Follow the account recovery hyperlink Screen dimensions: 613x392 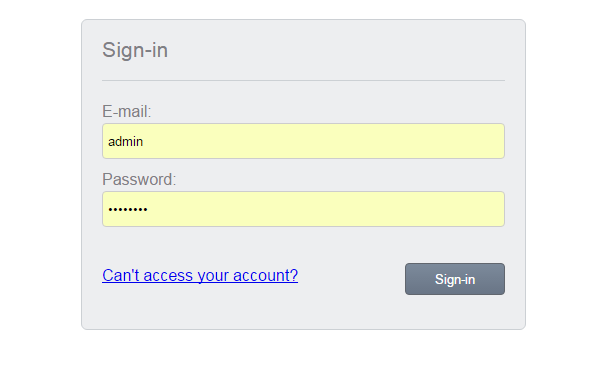click(200, 276)
